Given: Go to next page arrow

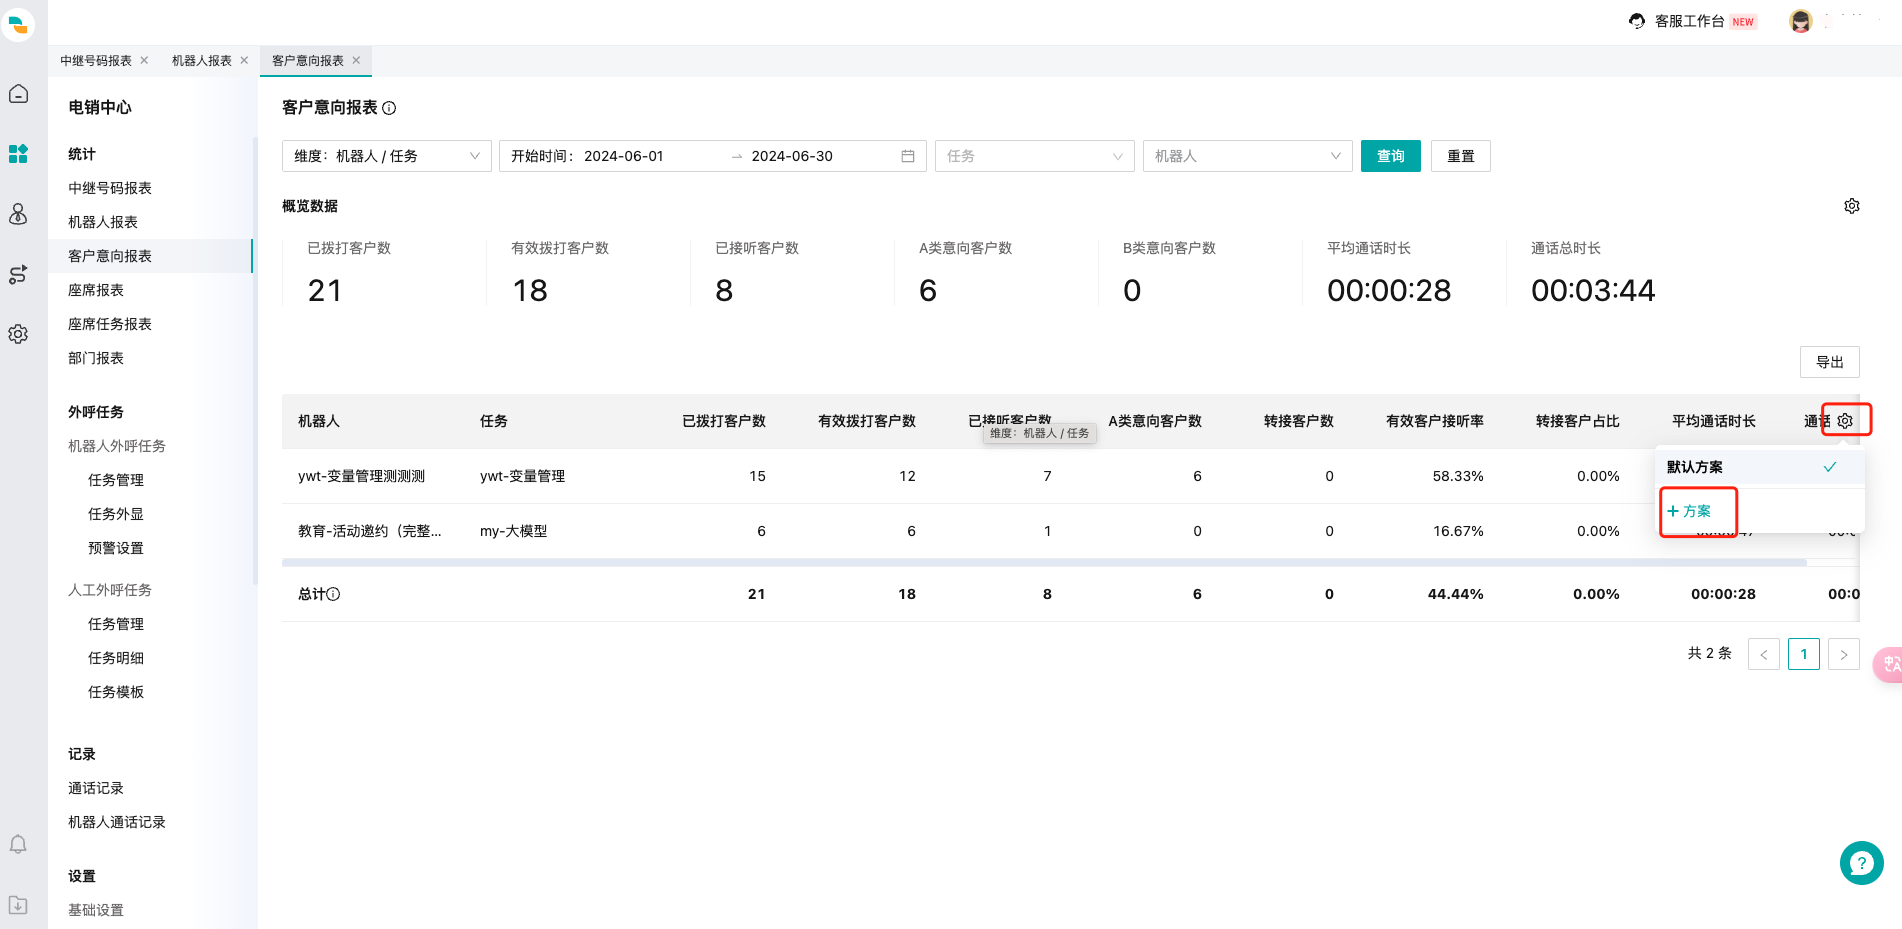Looking at the screenshot, I should pyautogui.click(x=1844, y=654).
